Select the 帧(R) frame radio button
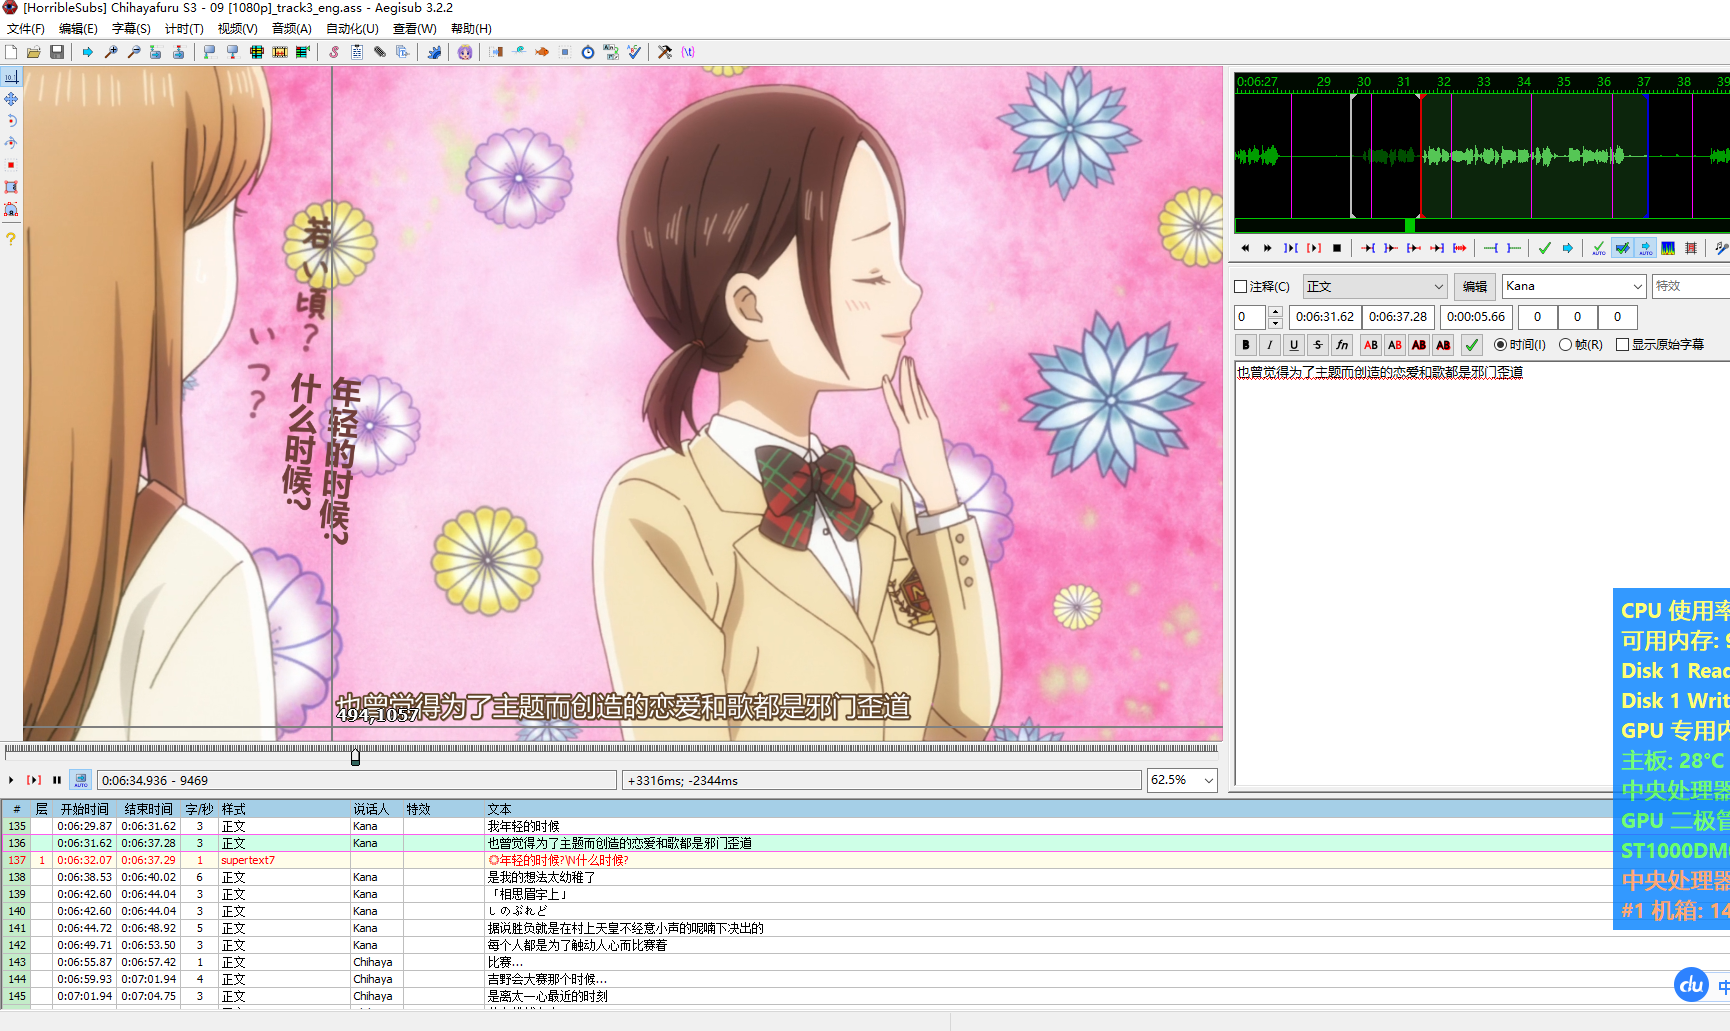Image resolution: width=1730 pixels, height=1031 pixels. pyautogui.click(x=1565, y=345)
